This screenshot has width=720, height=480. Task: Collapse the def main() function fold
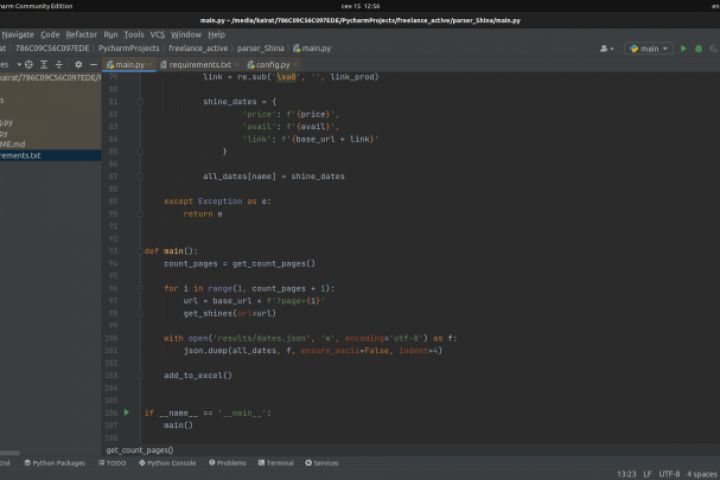click(x=141, y=251)
